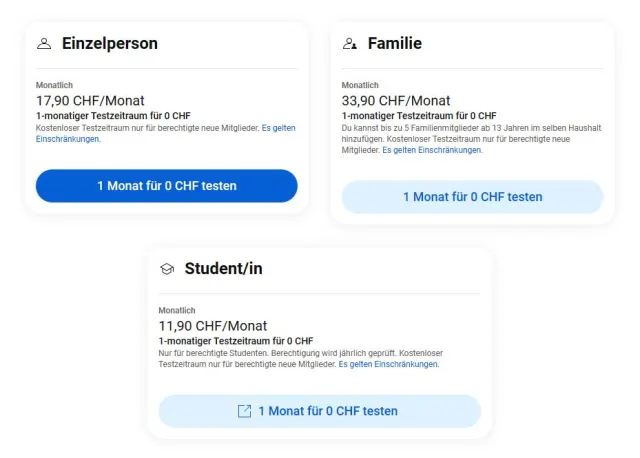Click the 33,90 CHF/Monat price
640x458 pixels.
396,101
